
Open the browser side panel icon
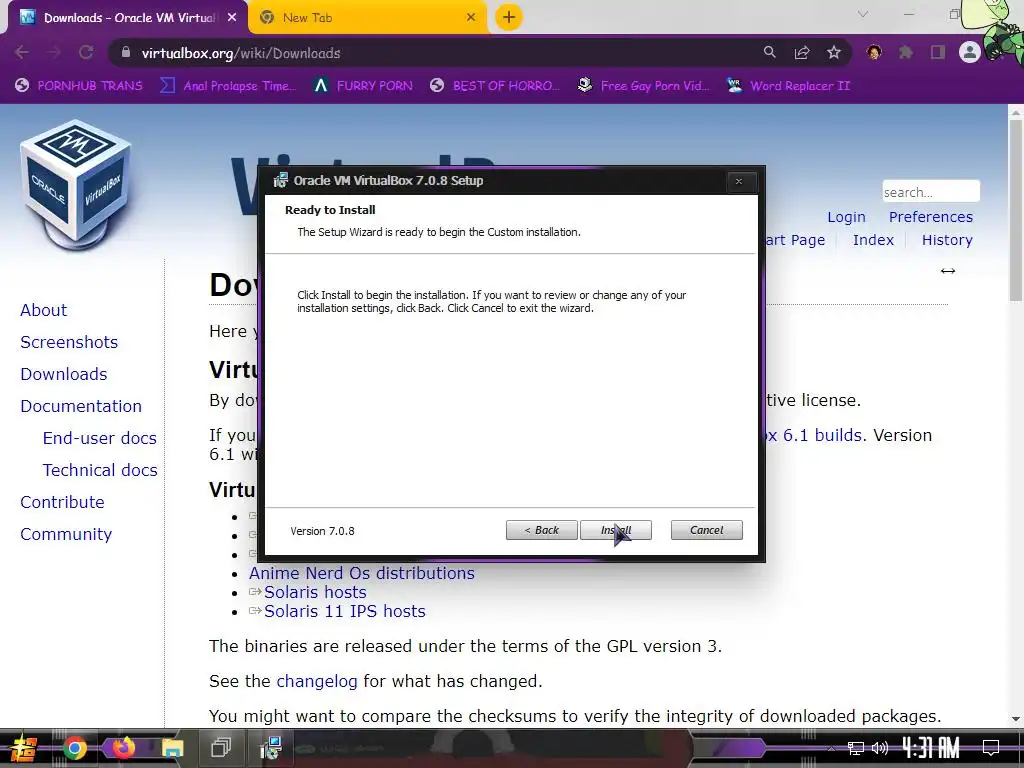pyautogui.click(x=938, y=52)
